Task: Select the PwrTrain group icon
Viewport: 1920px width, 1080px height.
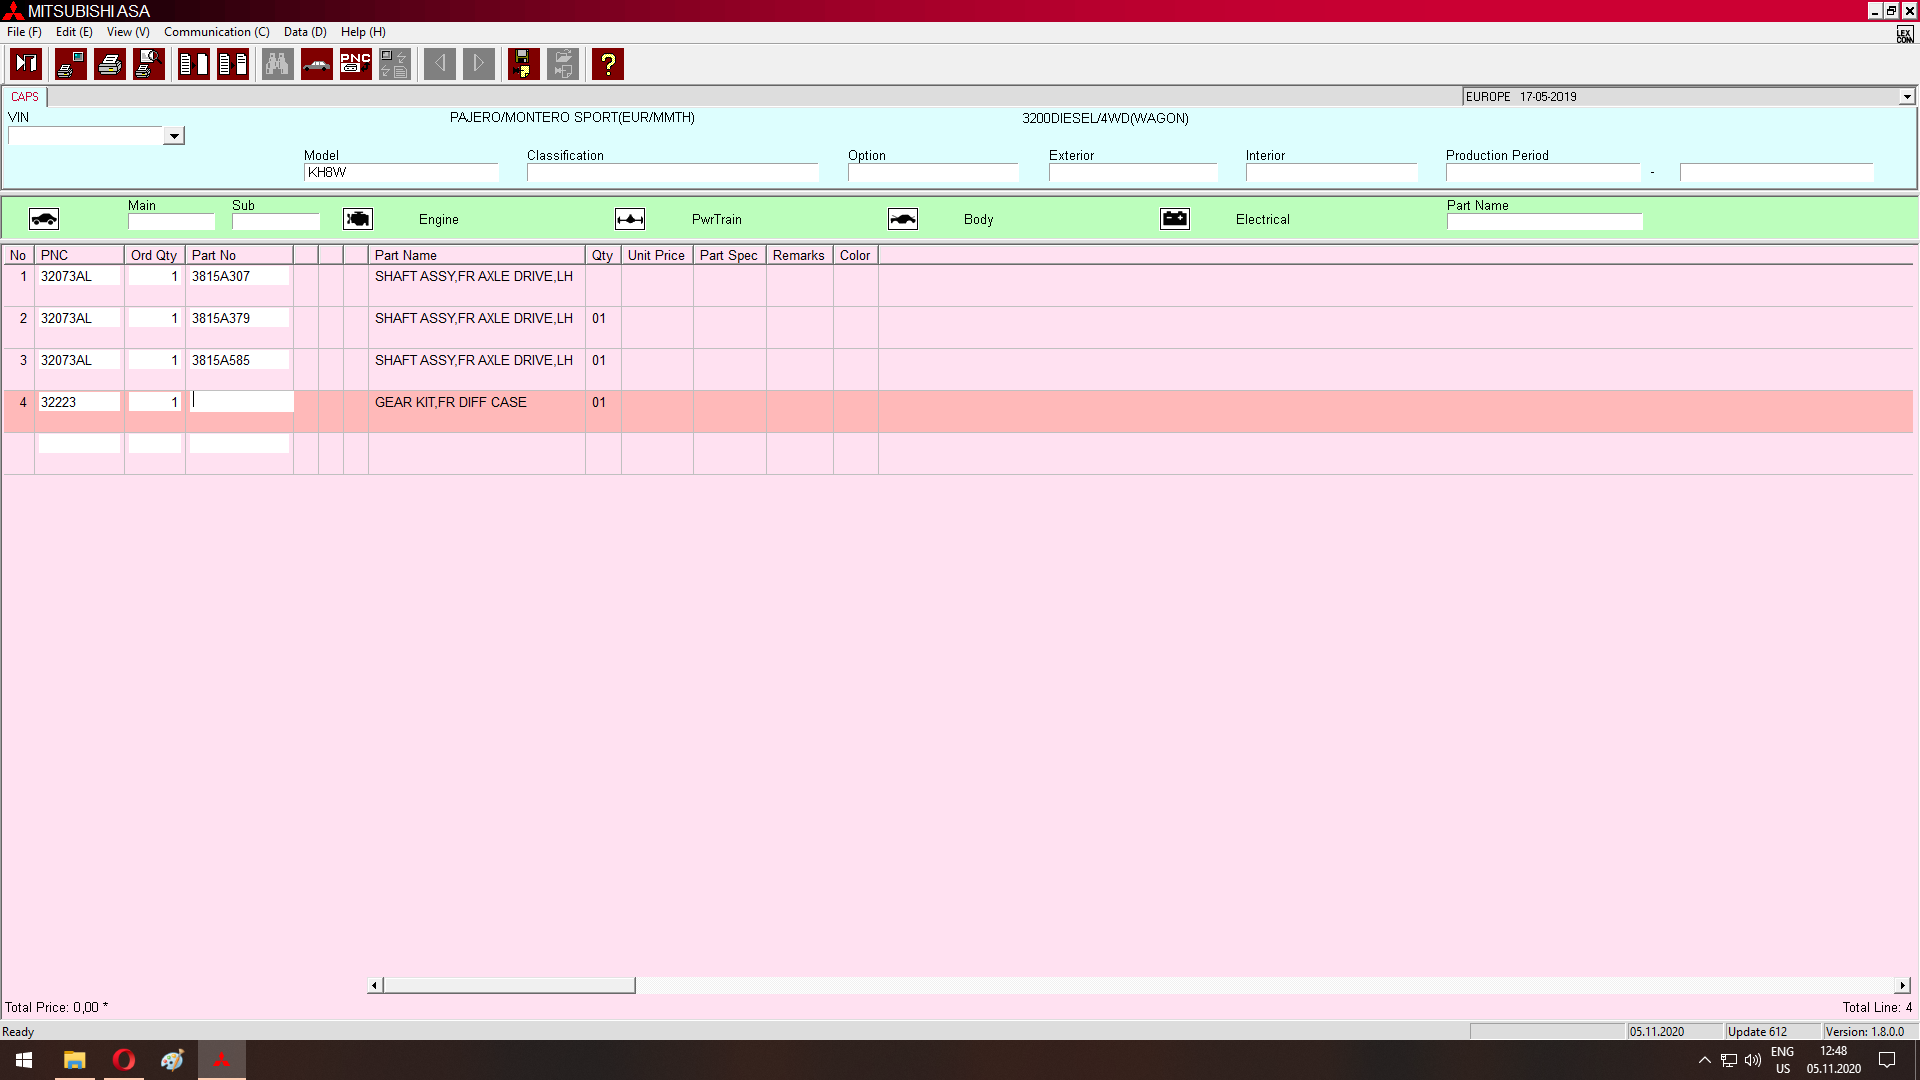Action: coord(630,219)
